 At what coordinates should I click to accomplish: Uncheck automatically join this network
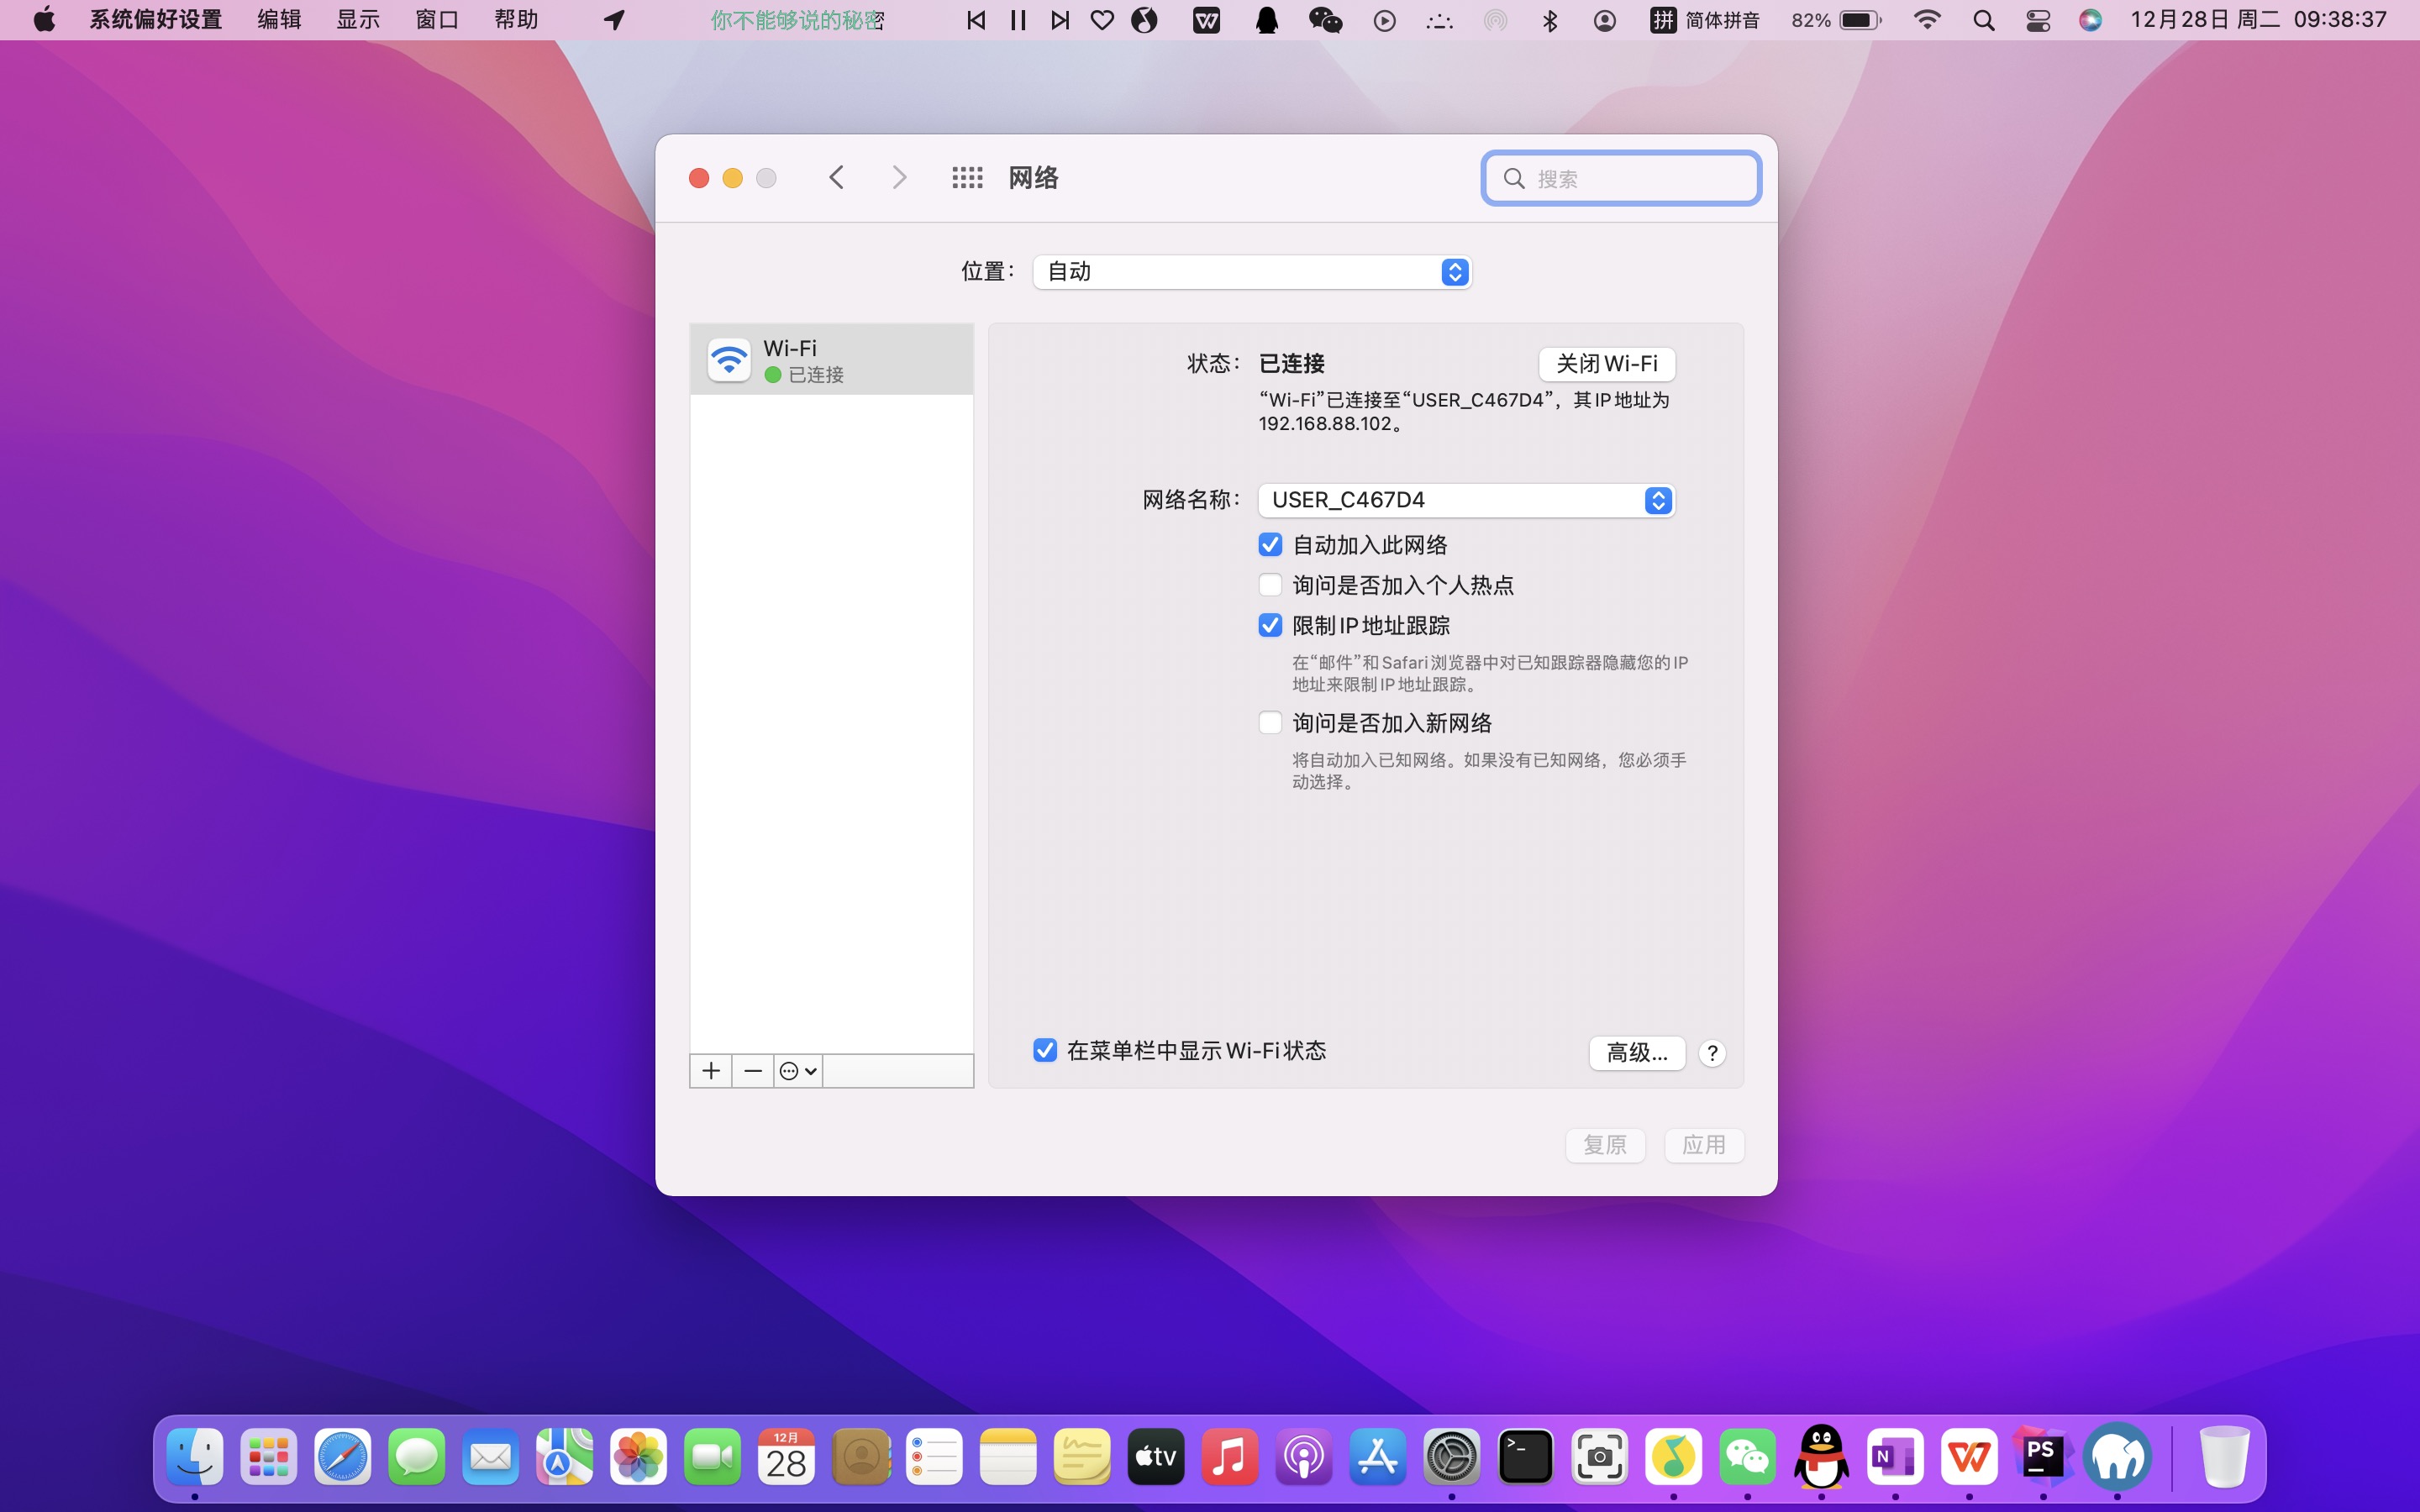coord(1270,545)
